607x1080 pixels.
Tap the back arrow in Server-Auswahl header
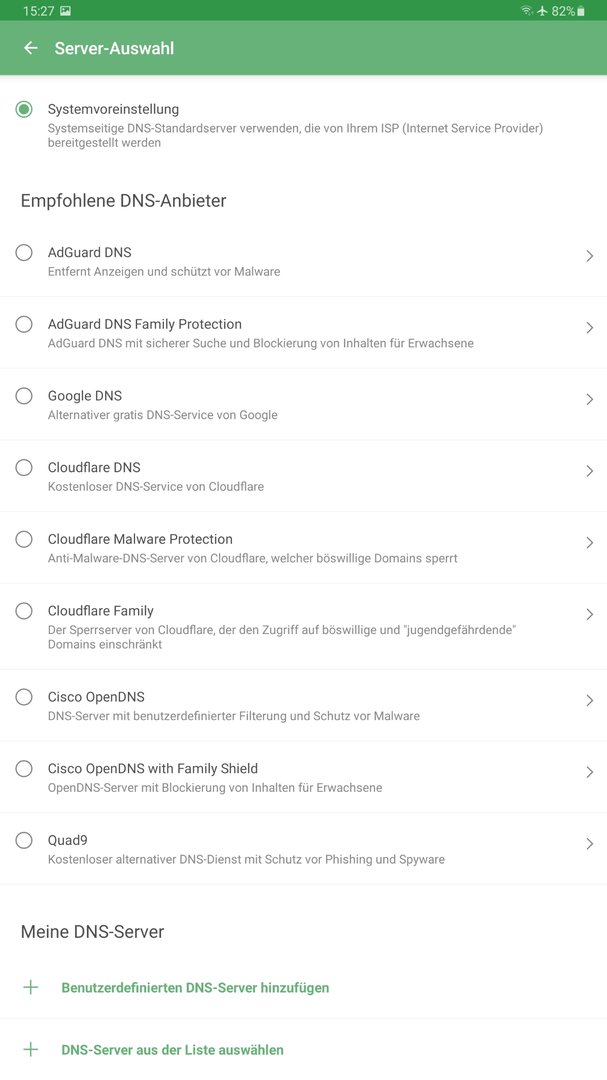(x=30, y=48)
